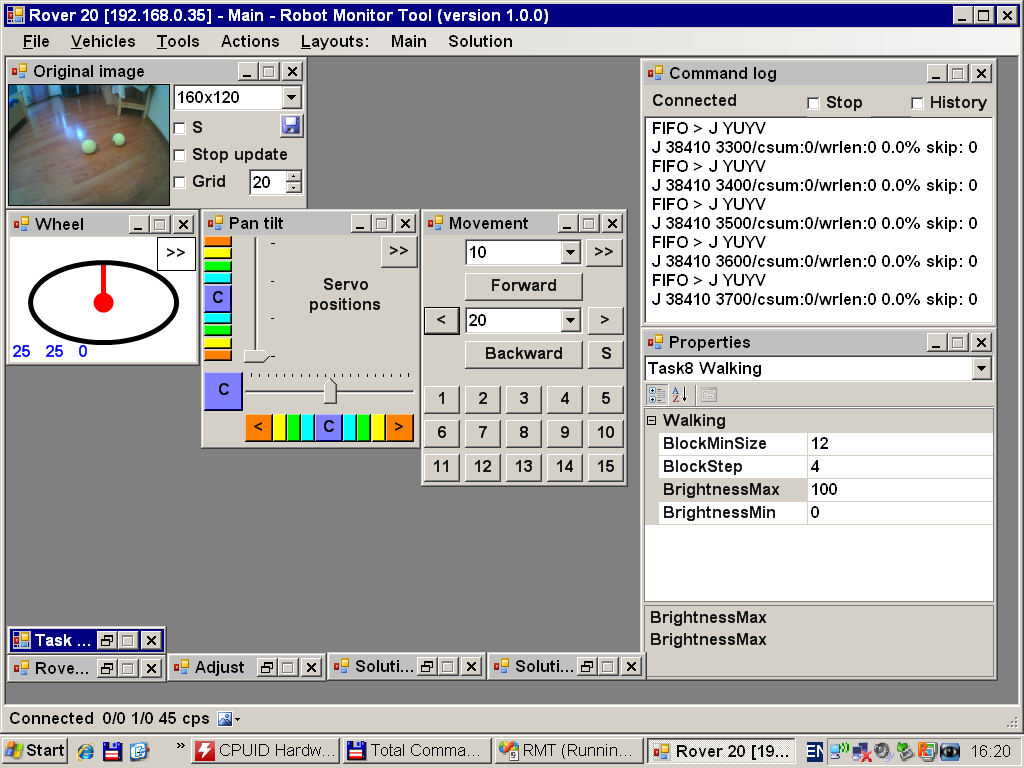This screenshot has height=768, width=1024.
Task: Open the Task8 Walking dropdown
Action: [x=981, y=369]
